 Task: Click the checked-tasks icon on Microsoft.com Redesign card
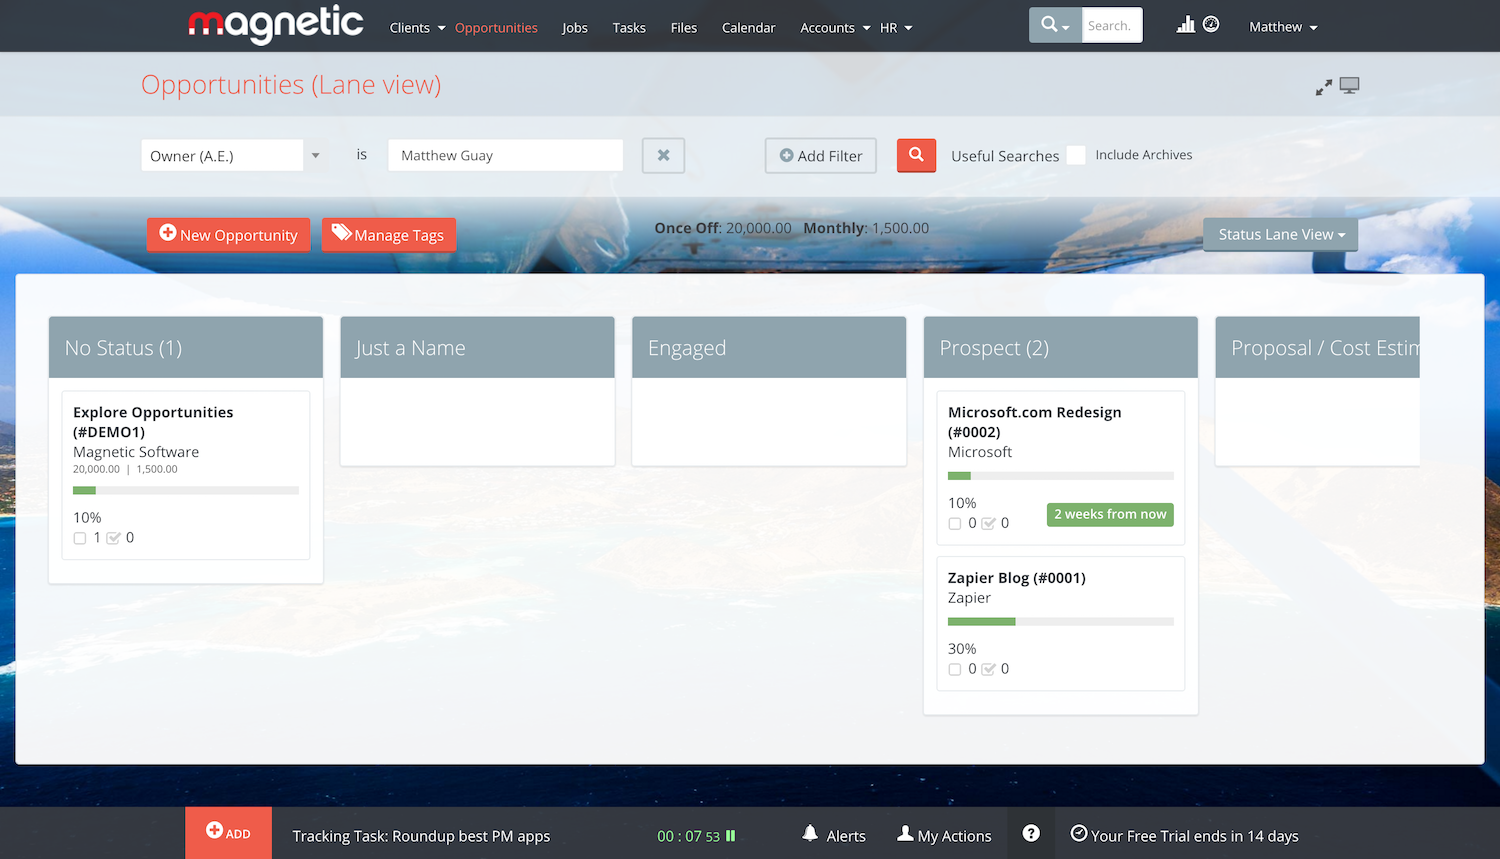989,523
